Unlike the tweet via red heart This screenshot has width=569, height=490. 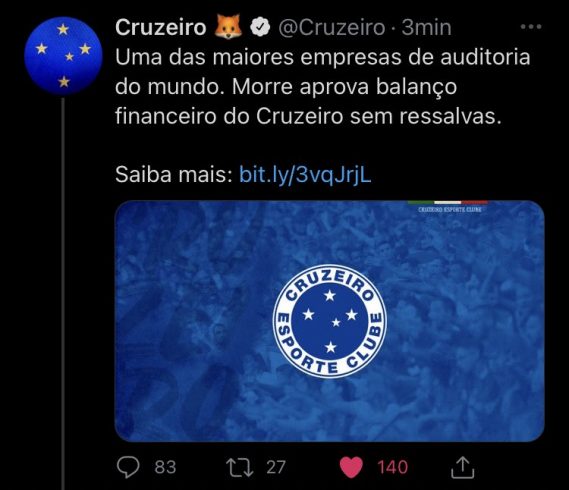351,467
